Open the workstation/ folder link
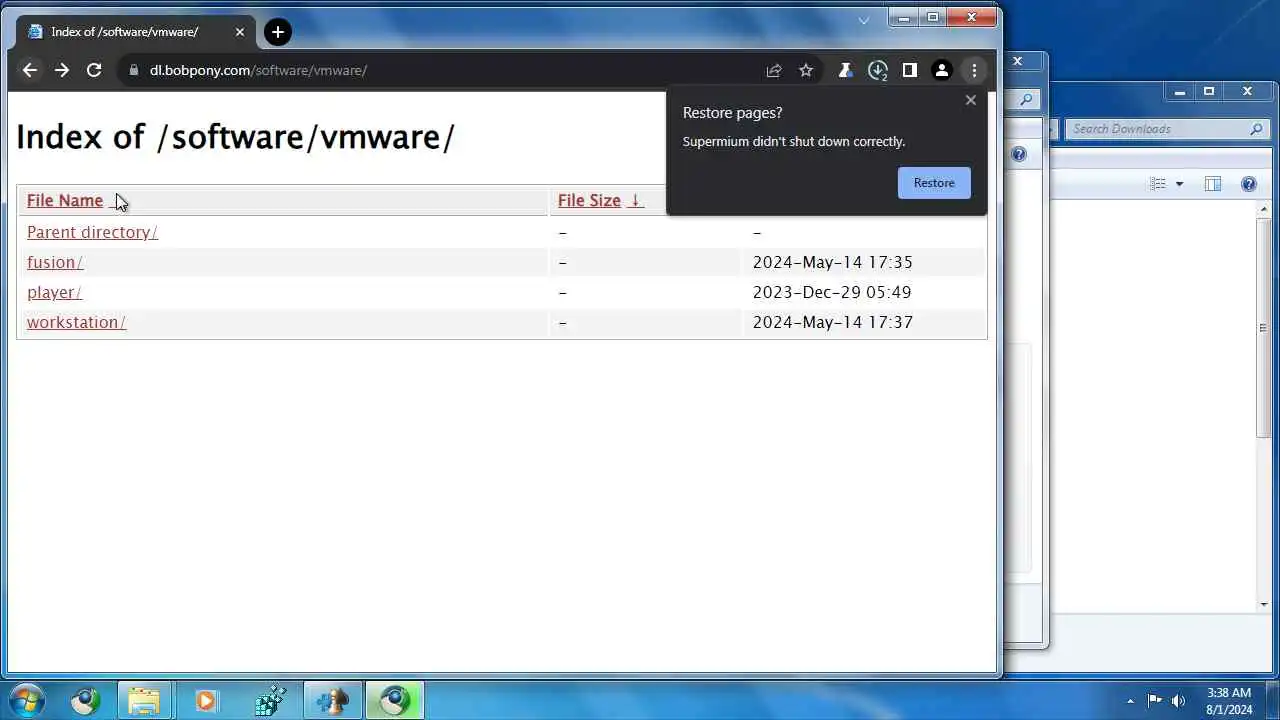This screenshot has height=720, width=1280. (x=76, y=322)
